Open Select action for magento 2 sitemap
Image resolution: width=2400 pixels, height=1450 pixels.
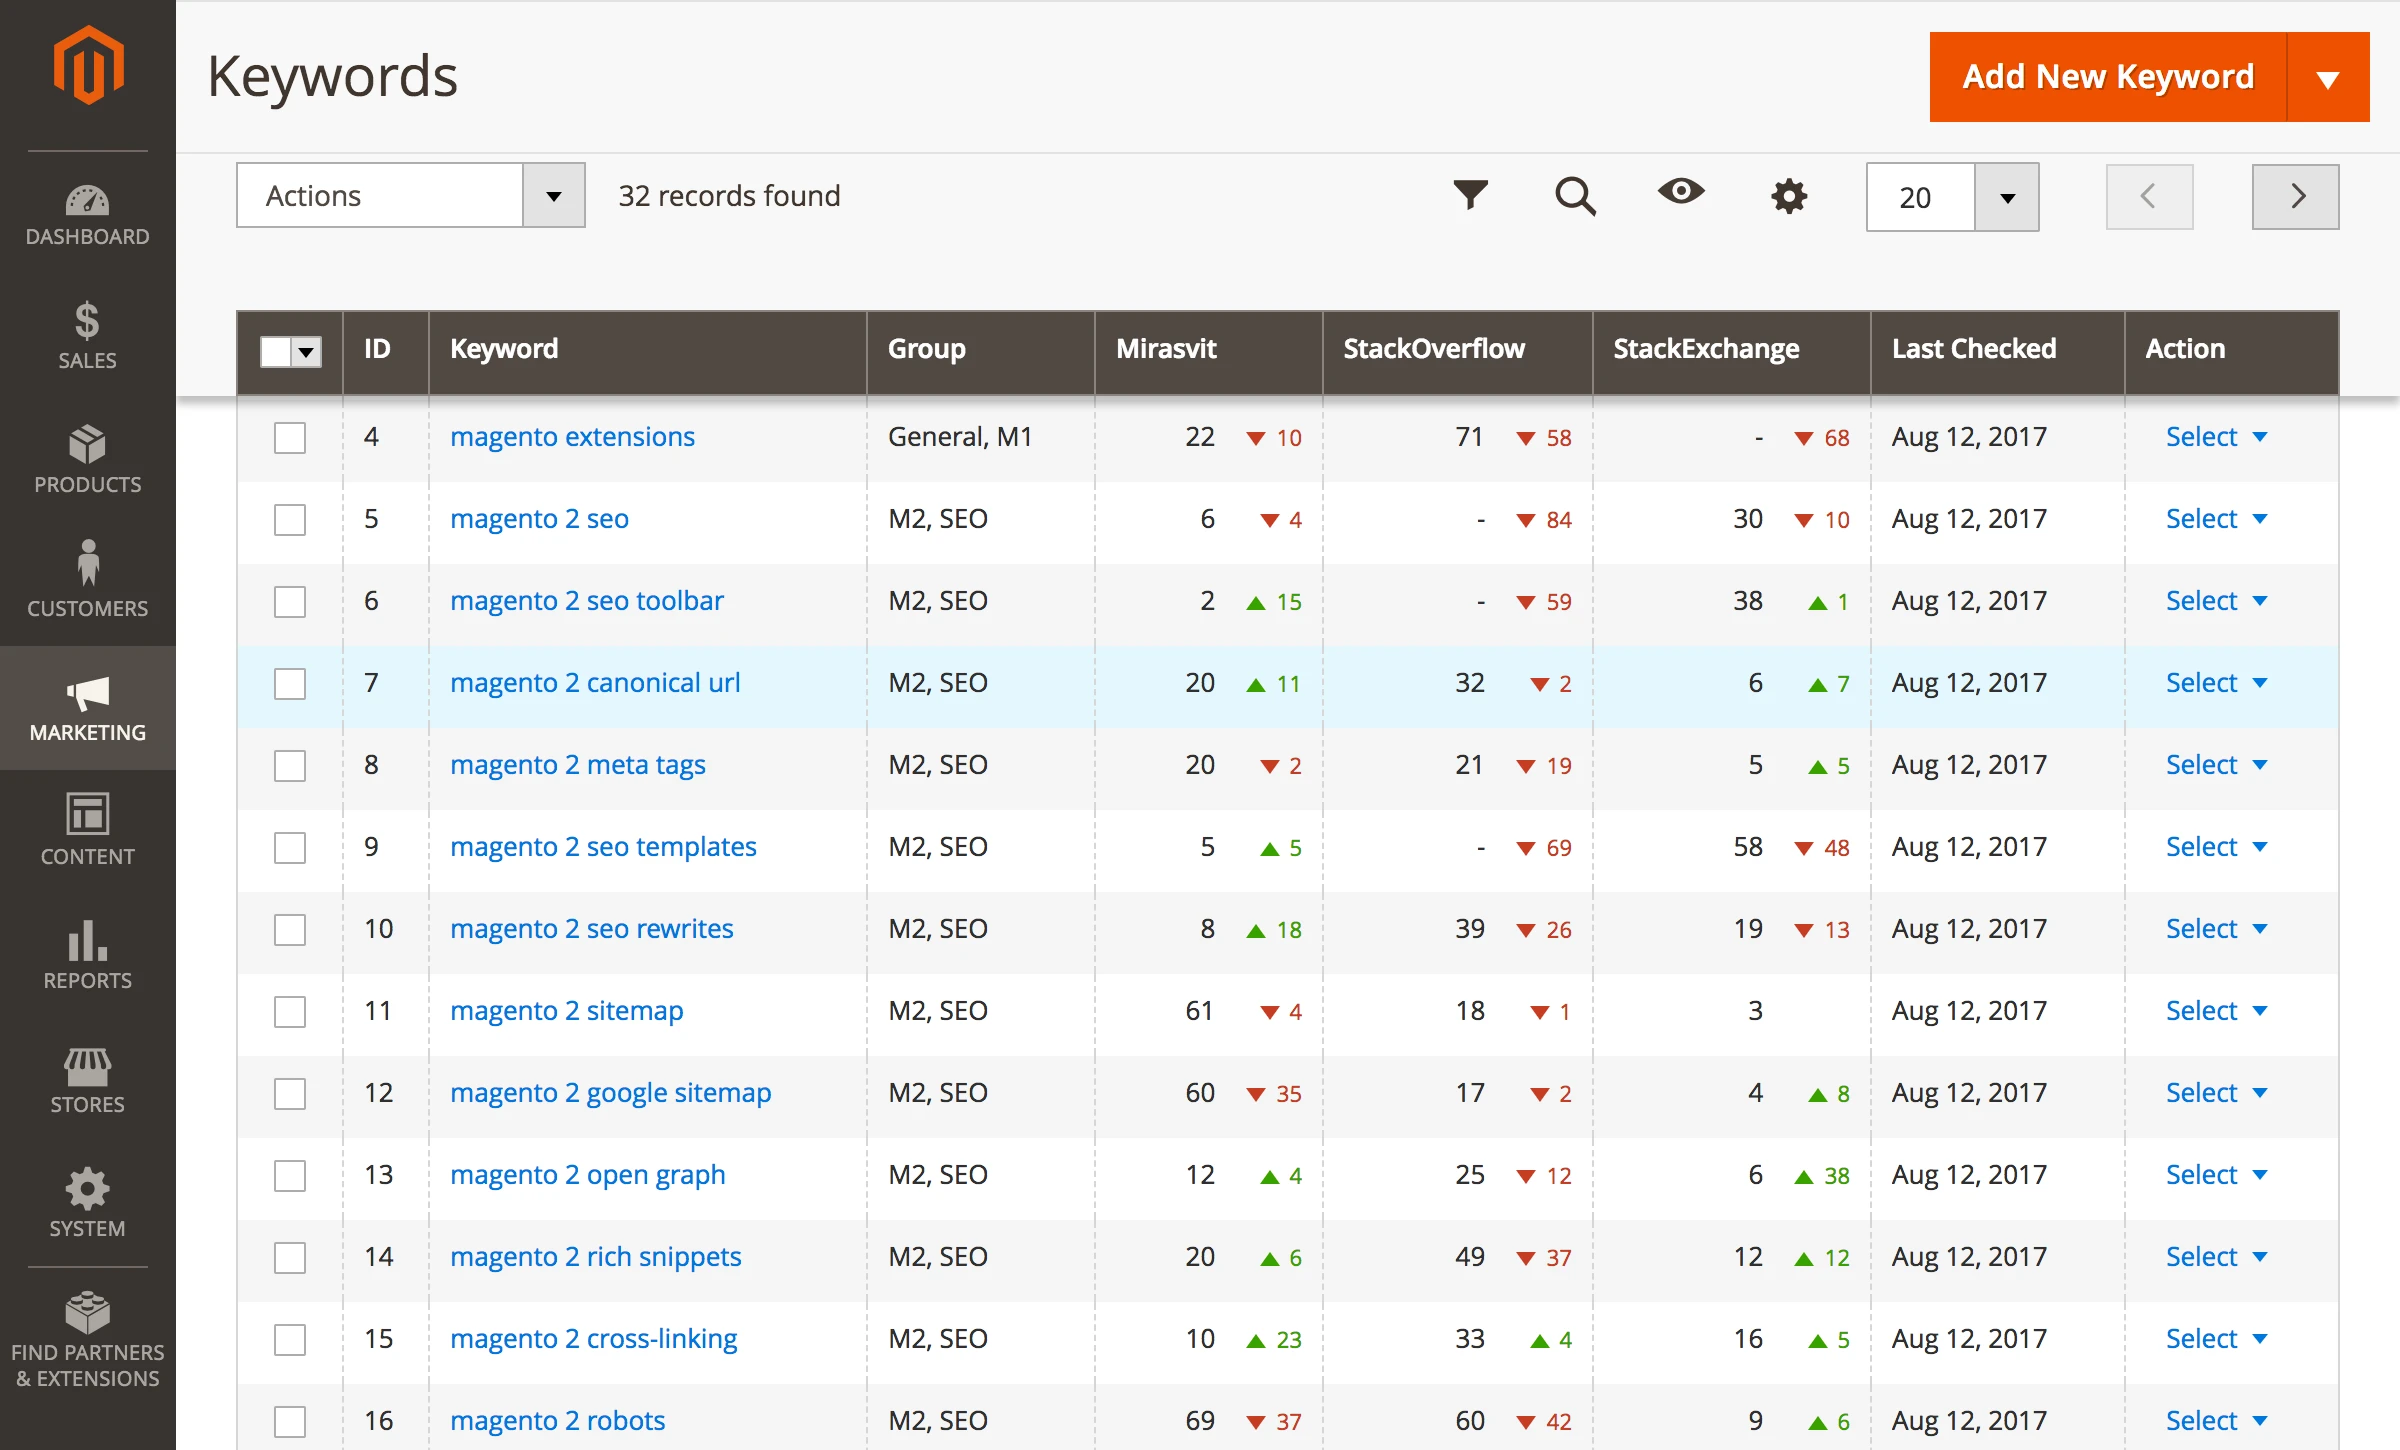2216,1011
